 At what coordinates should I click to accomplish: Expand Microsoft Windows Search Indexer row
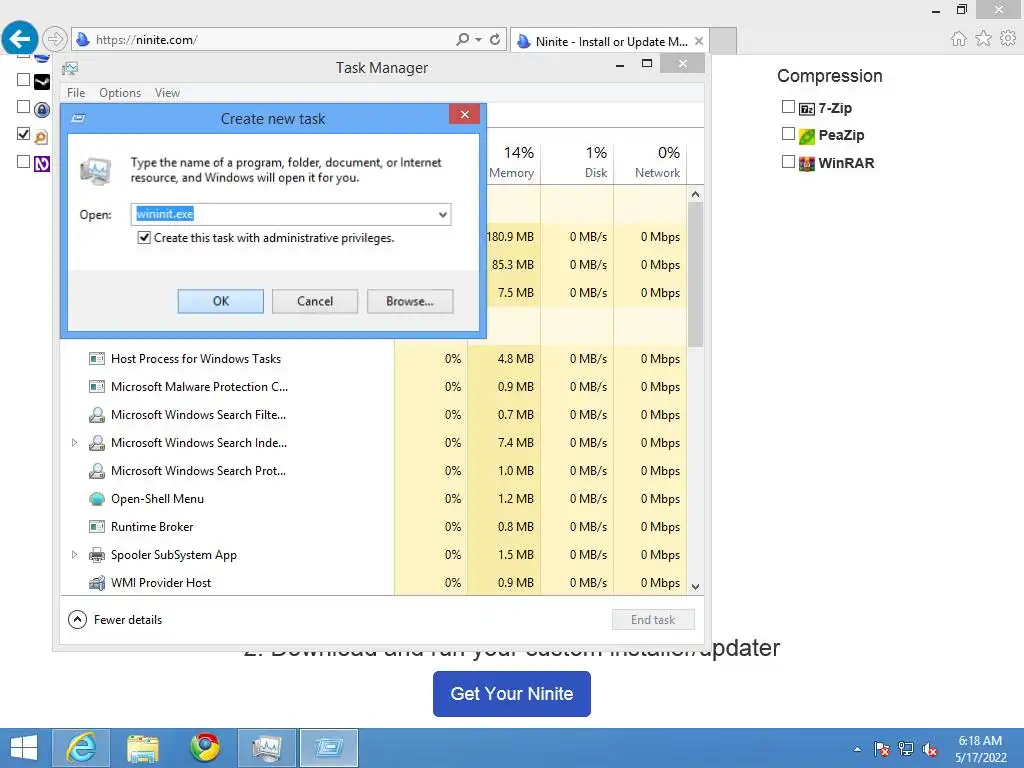[x=74, y=443]
